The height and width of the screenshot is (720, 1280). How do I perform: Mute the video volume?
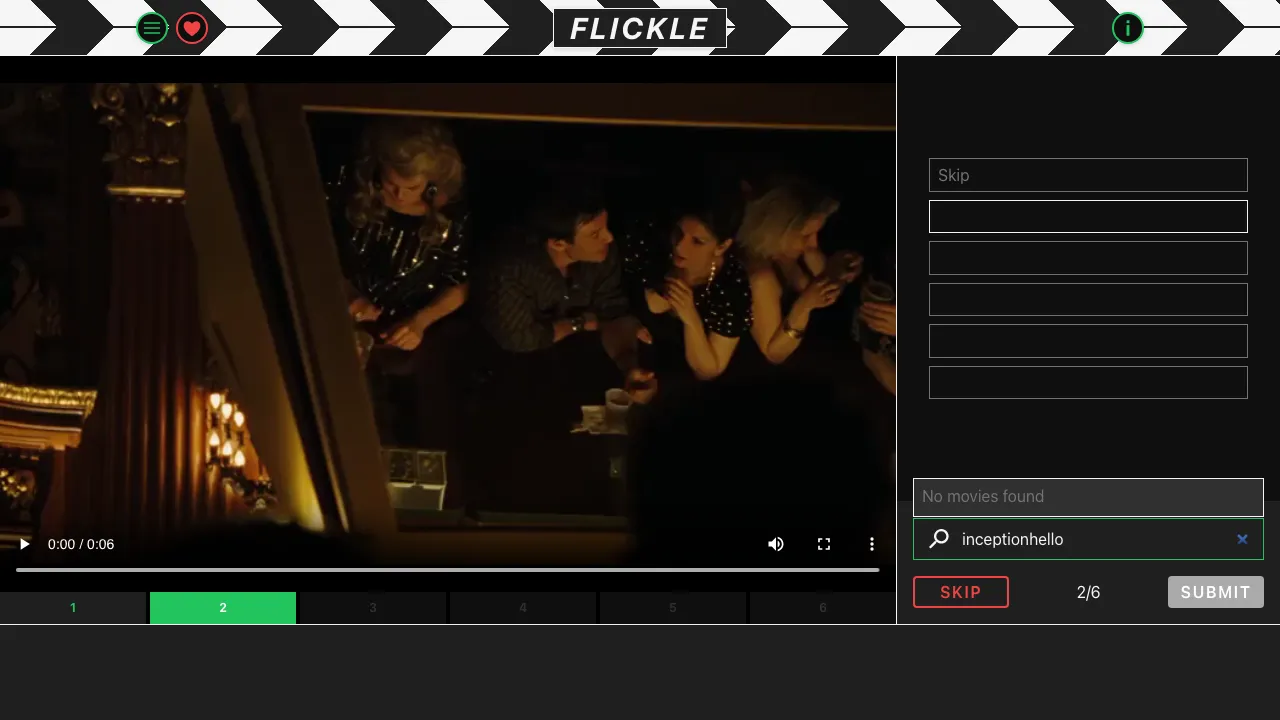pos(776,544)
